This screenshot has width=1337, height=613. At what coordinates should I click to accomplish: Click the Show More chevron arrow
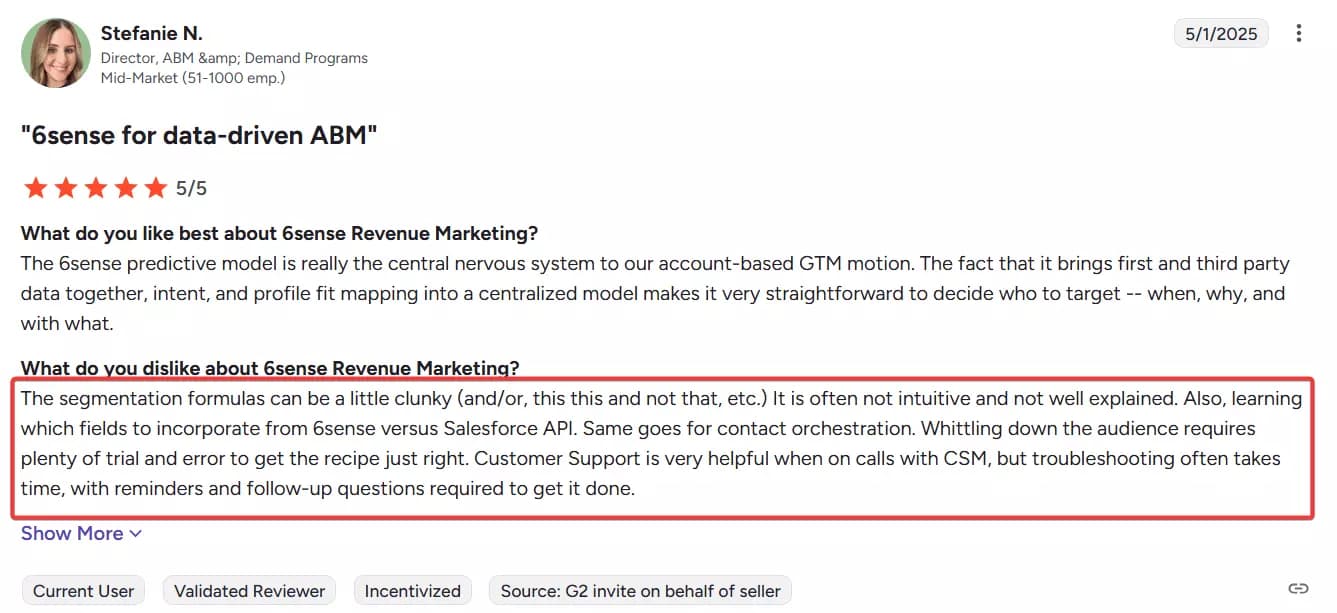tap(136, 534)
